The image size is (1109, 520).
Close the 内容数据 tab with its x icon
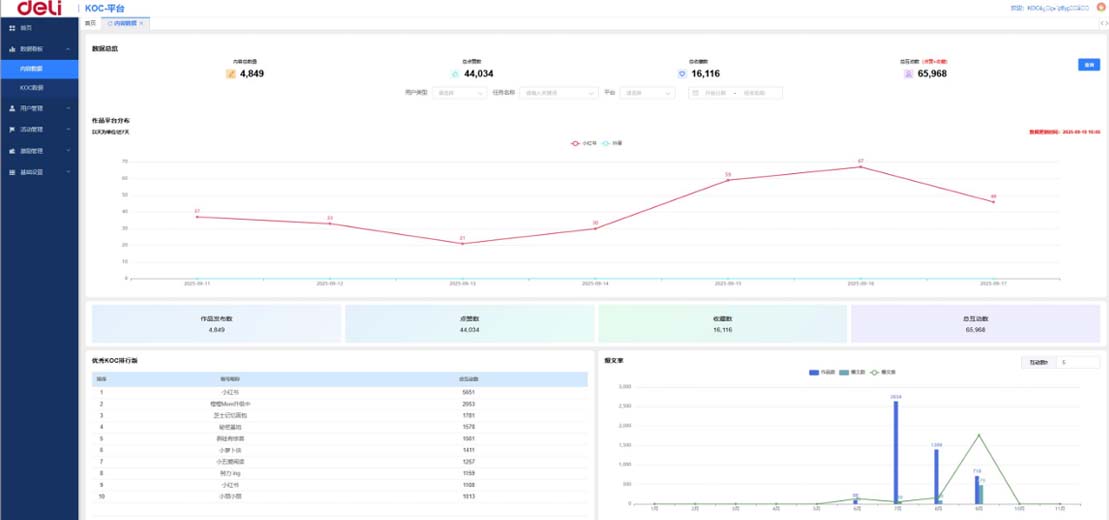[x=141, y=22]
